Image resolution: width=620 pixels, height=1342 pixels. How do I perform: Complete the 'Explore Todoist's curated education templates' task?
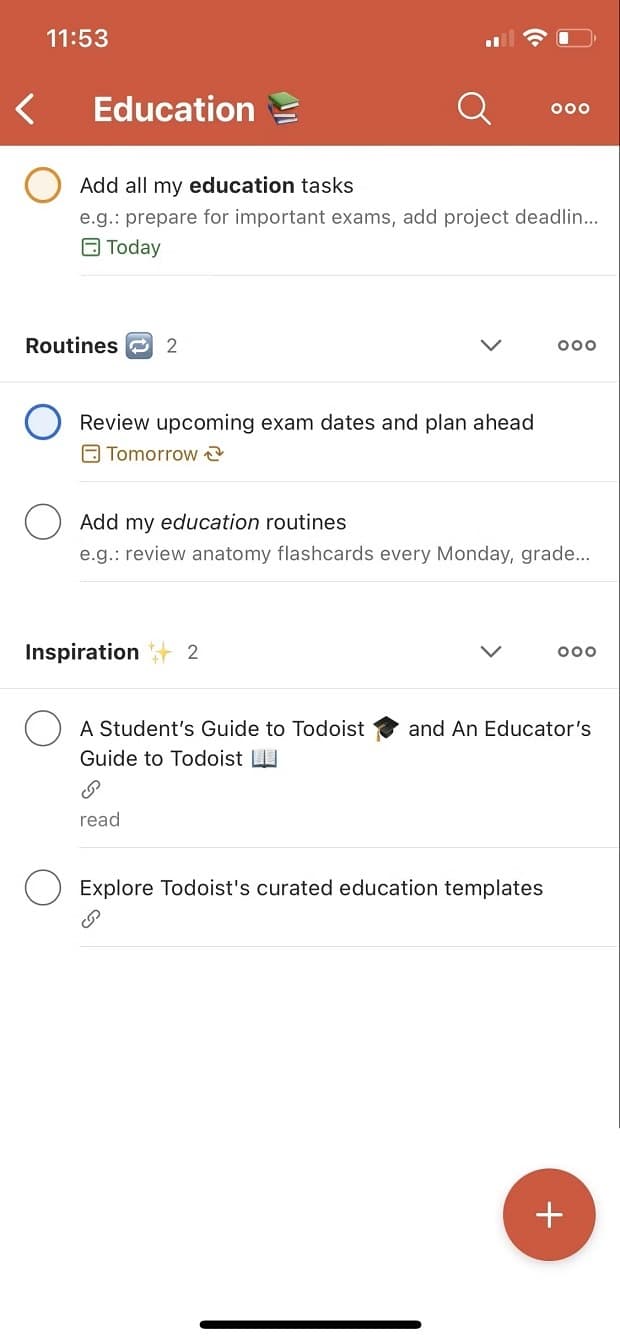coord(43,887)
